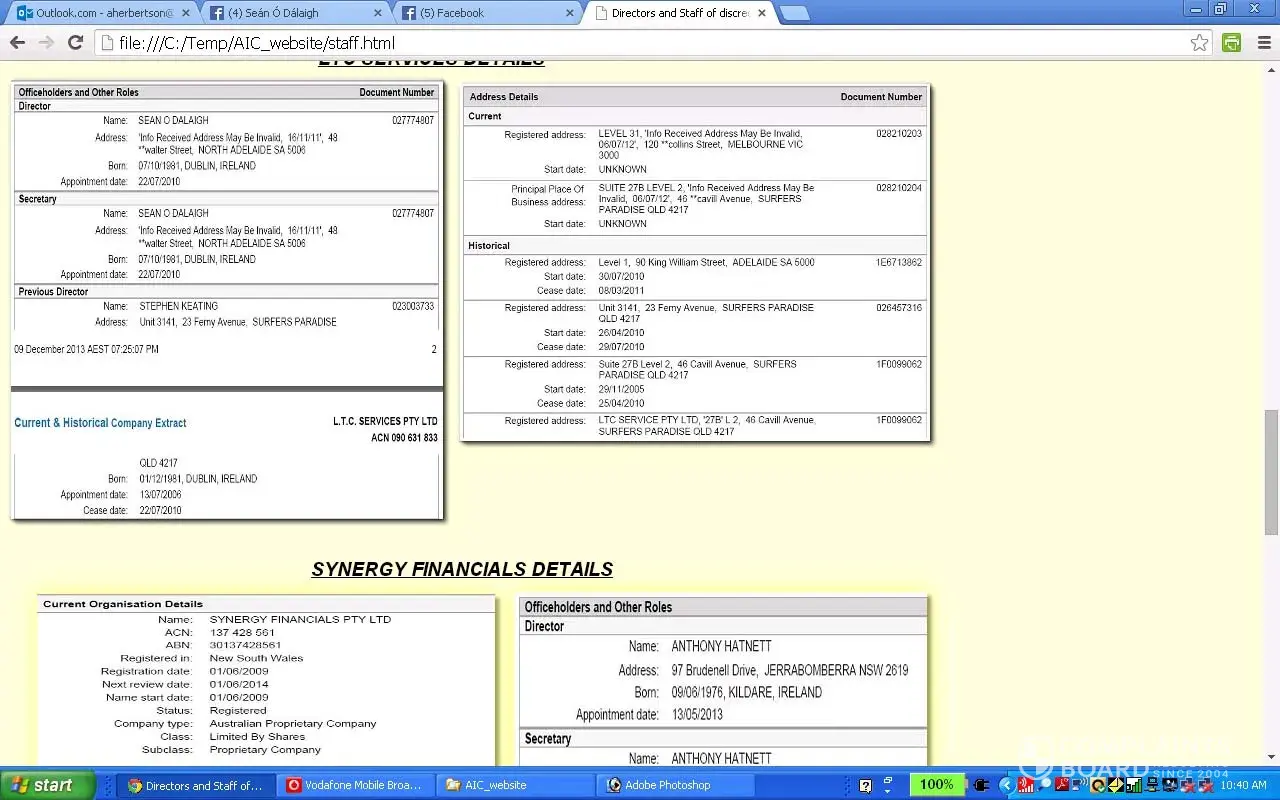Click document number 028210204
The image size is (1280, 800).
coord(899,187)
